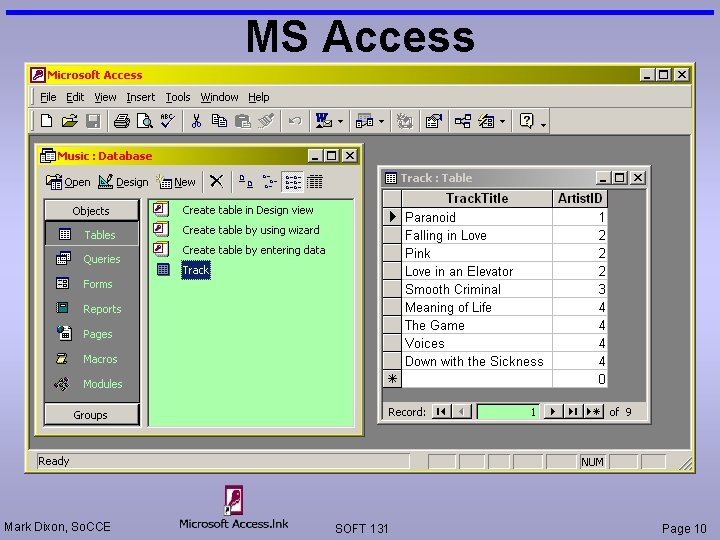Image resolution: width=720 pixels, height=540 pixels.
Task: Click the OfficeLinks Word icon
Action: click(324, 121)
